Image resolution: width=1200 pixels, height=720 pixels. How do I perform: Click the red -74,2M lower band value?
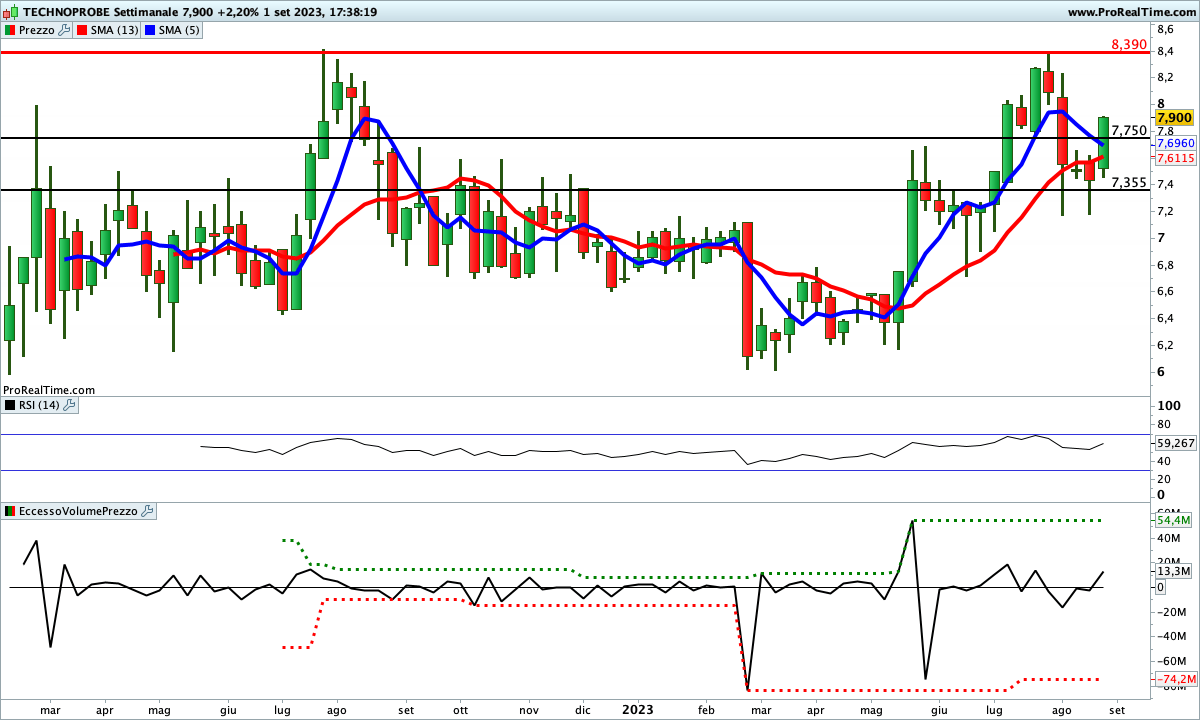(x=1173, y=680)
